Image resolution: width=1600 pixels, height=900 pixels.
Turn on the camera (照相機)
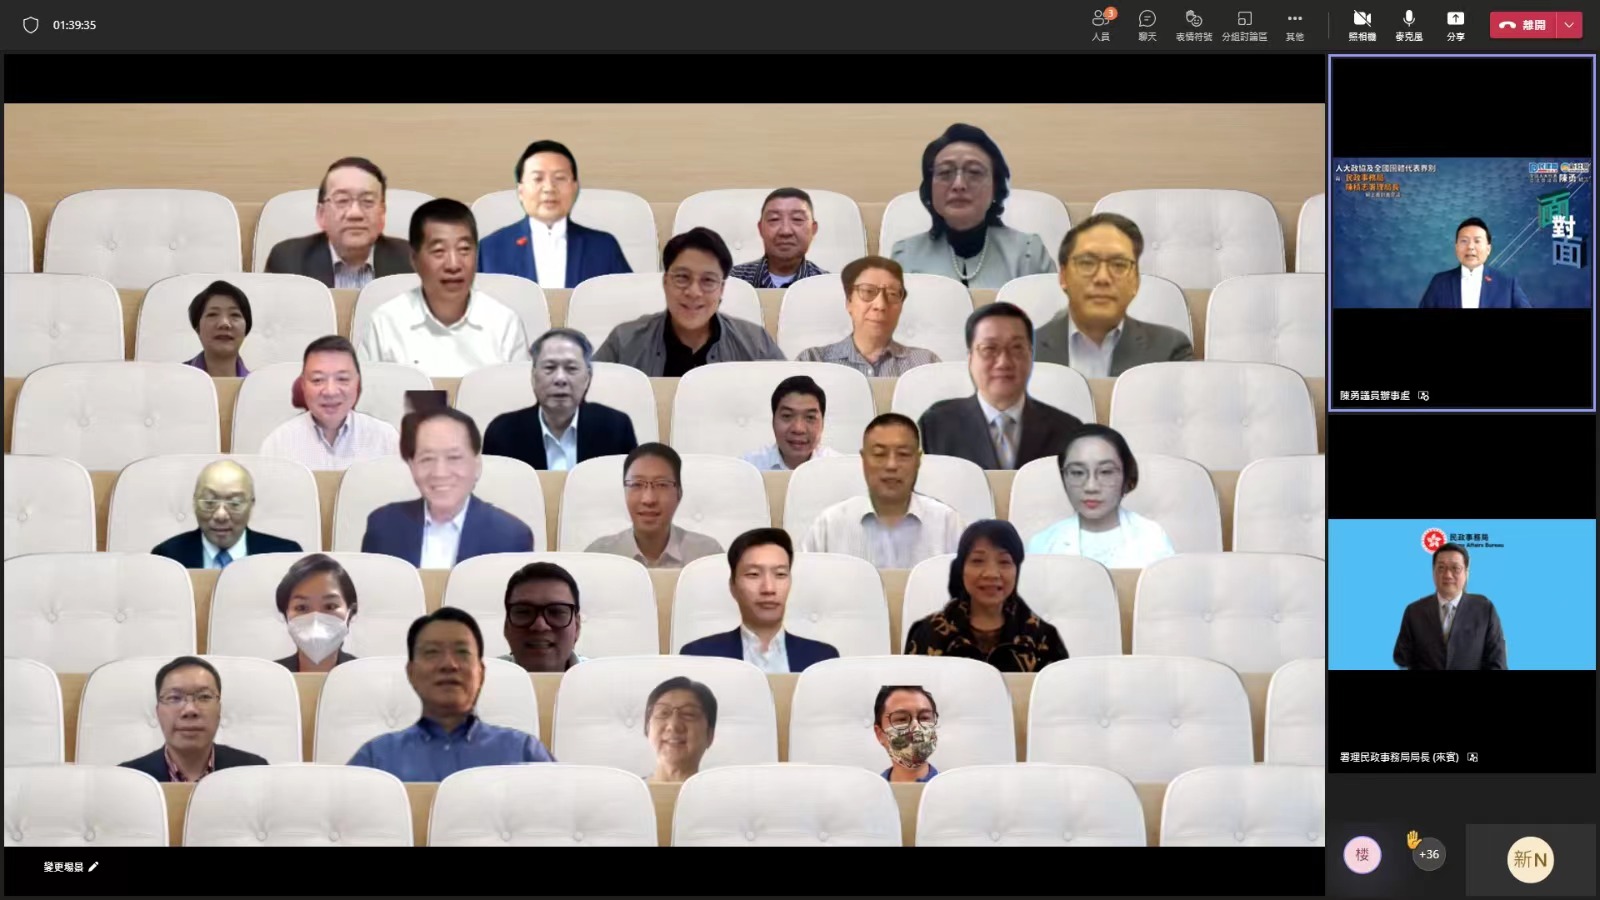tap(1362, 24)
